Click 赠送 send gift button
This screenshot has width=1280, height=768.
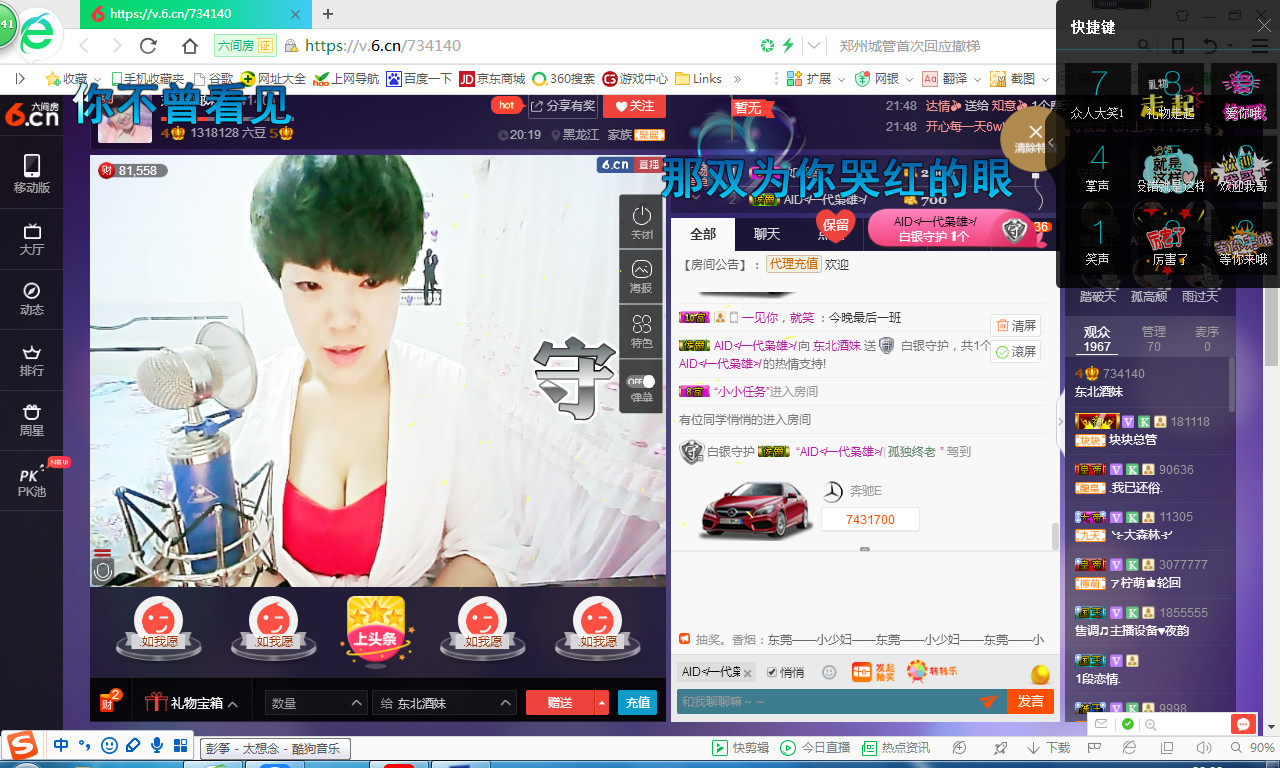pos(560,703)
